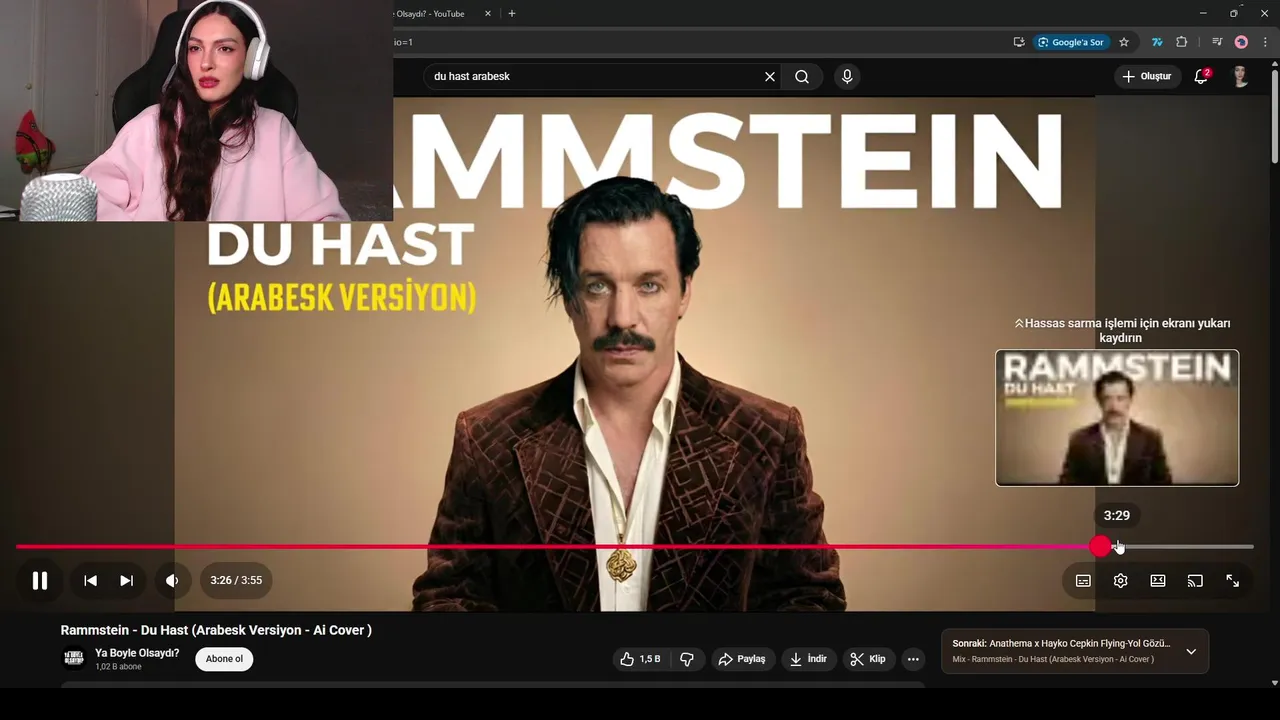
Task: Open the Oluştur create menu
Action: click(1147, 76)
